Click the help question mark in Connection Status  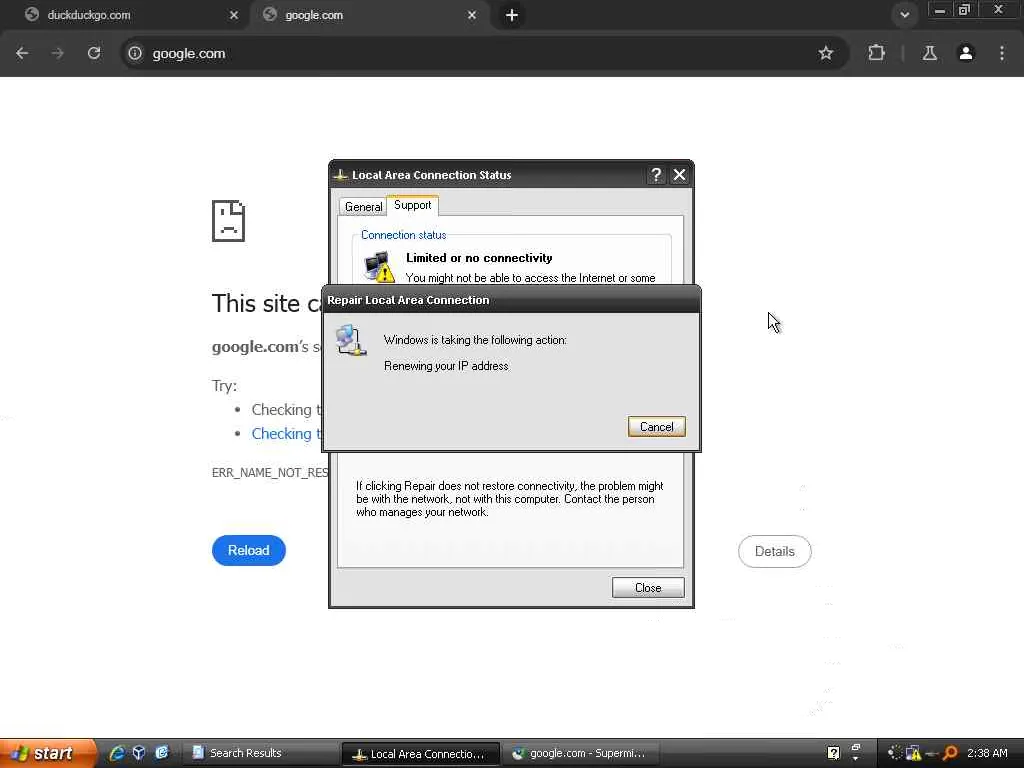(x=656, y=175)
